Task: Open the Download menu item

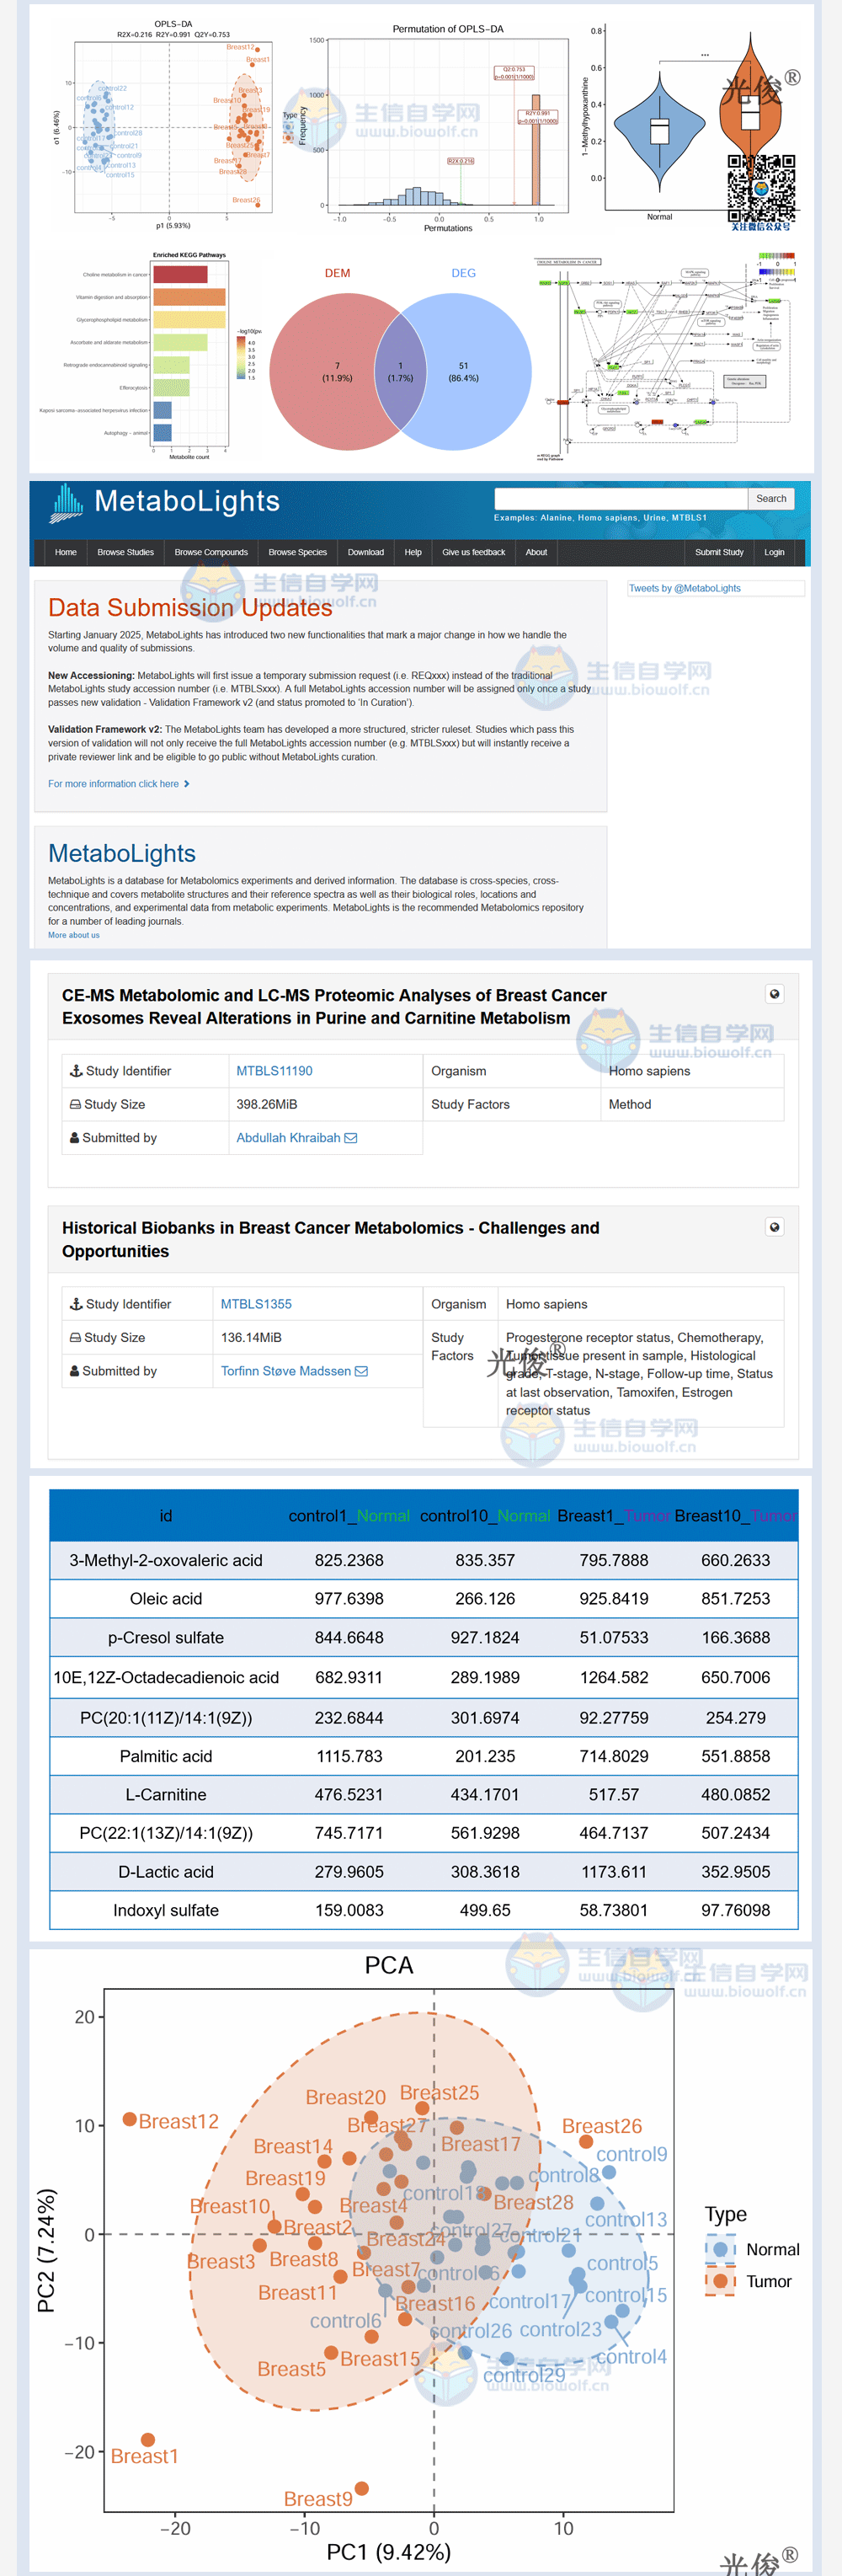Action: click(x=366, y=552)
